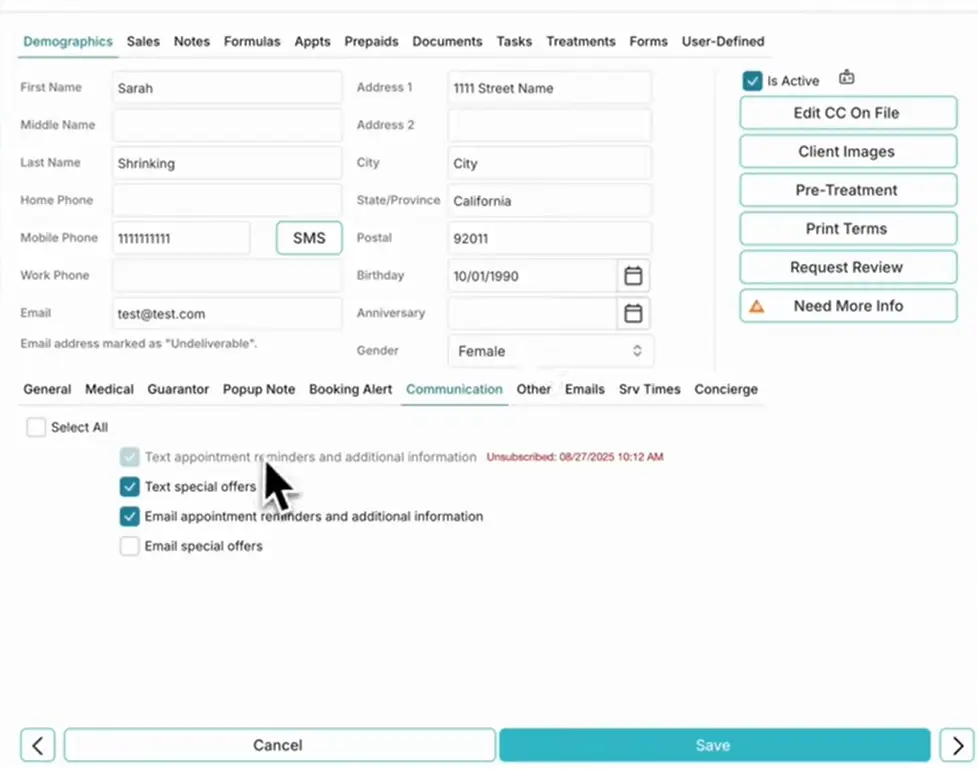Switch to the Emails tab
This screenshot has height=769, width=978.
coord(584,389)
